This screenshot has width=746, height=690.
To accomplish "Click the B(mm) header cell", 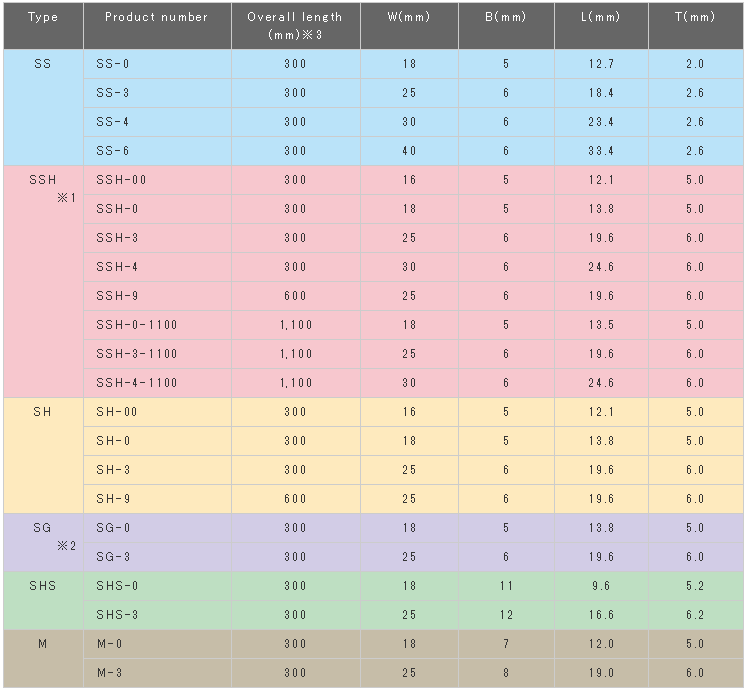I will 506,17.
